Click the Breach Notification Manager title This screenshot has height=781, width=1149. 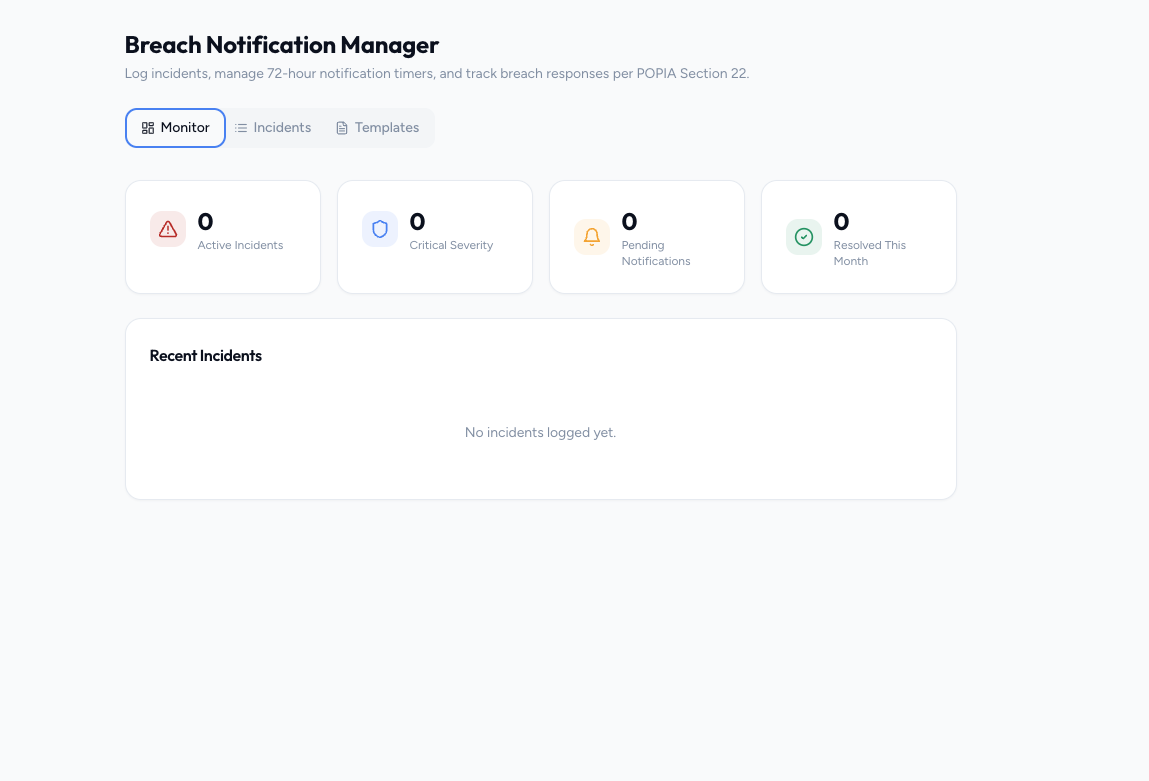[281, 45]
